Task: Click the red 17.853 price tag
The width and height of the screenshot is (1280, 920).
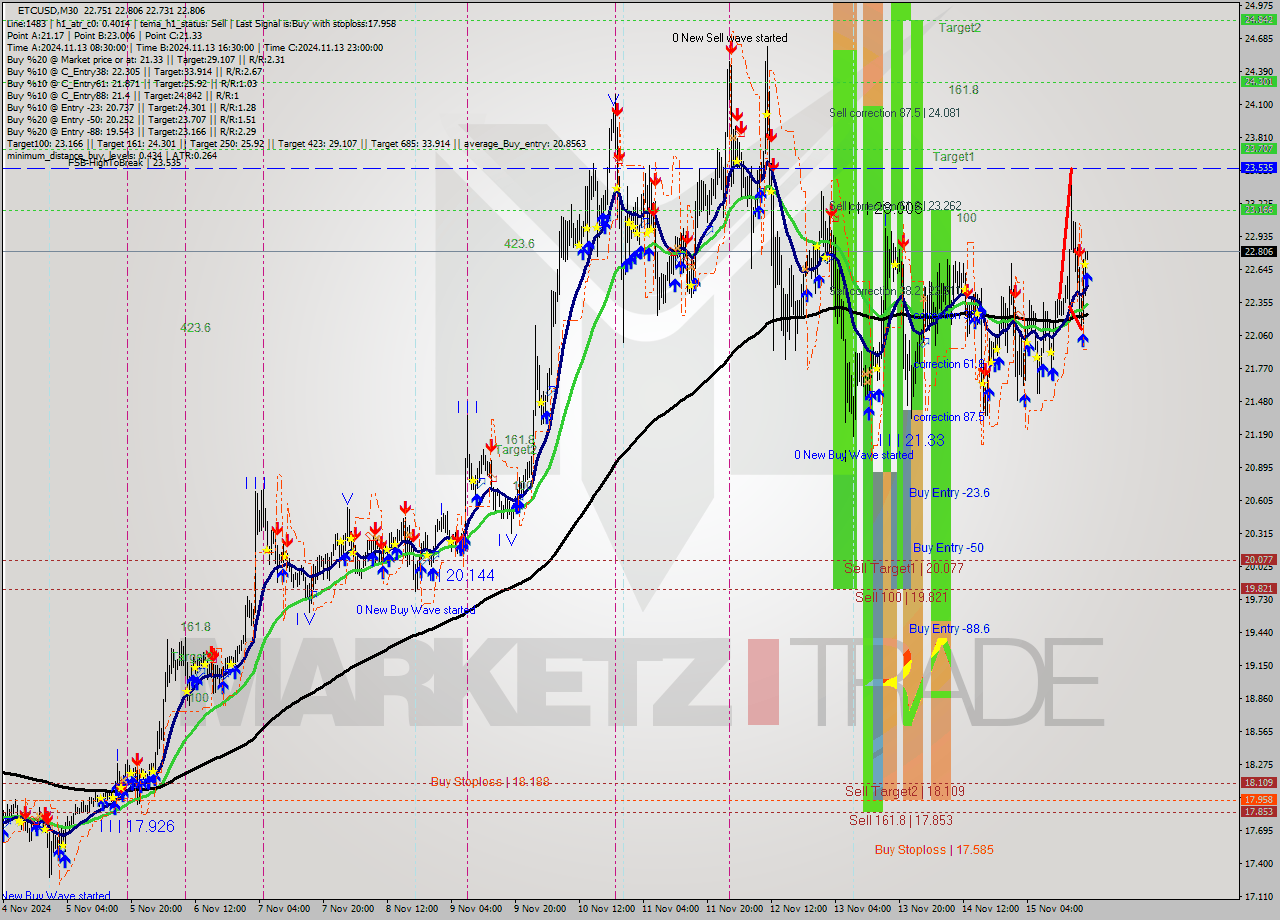Action: coord(1258,812)
